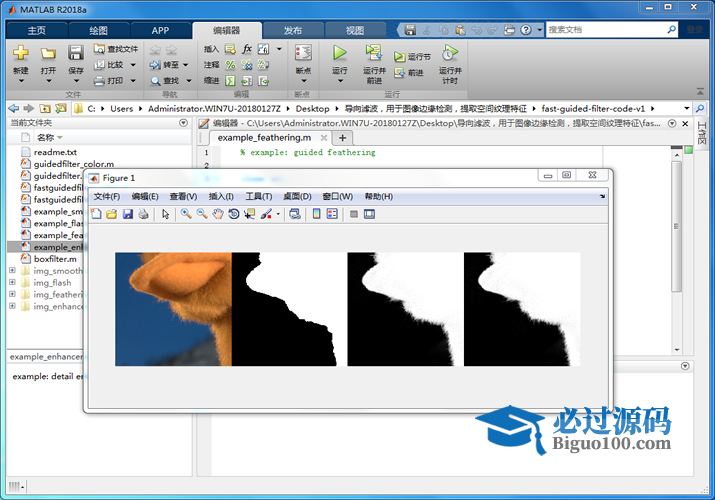Viewport: 715px width, 500px height.
Task: Click the Compare (比较) button
Action: point(109,65)
